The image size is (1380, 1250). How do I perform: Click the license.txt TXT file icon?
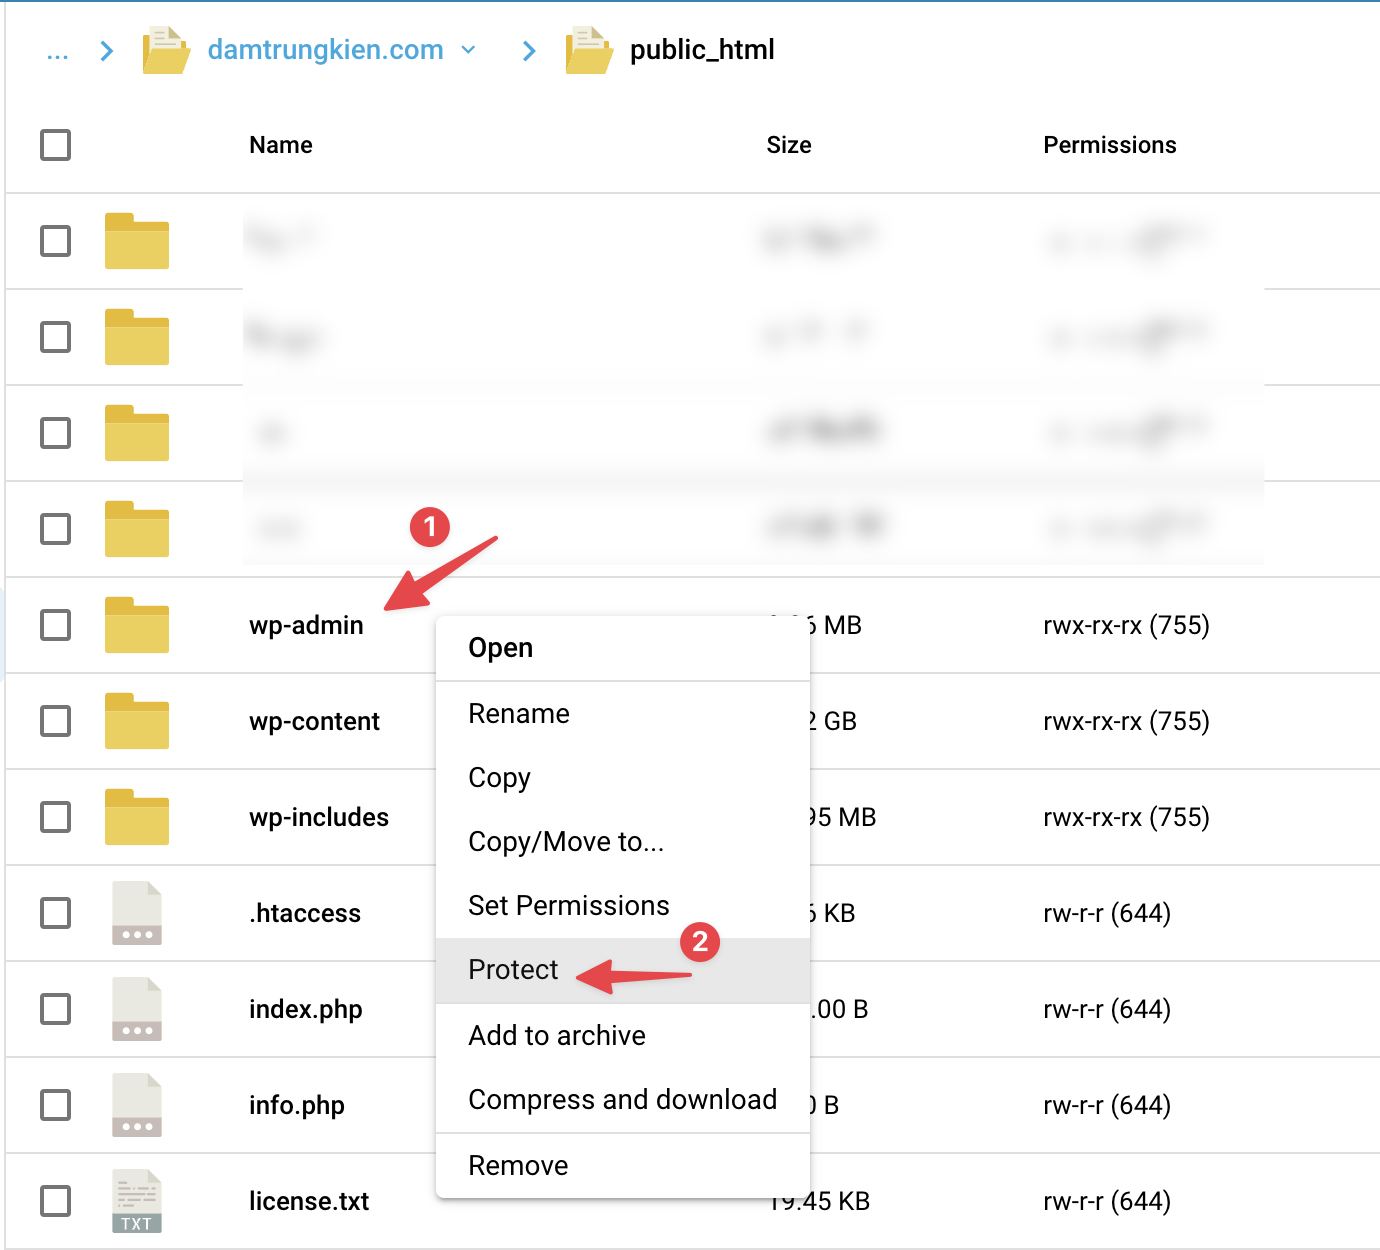tap(137, 1201)
